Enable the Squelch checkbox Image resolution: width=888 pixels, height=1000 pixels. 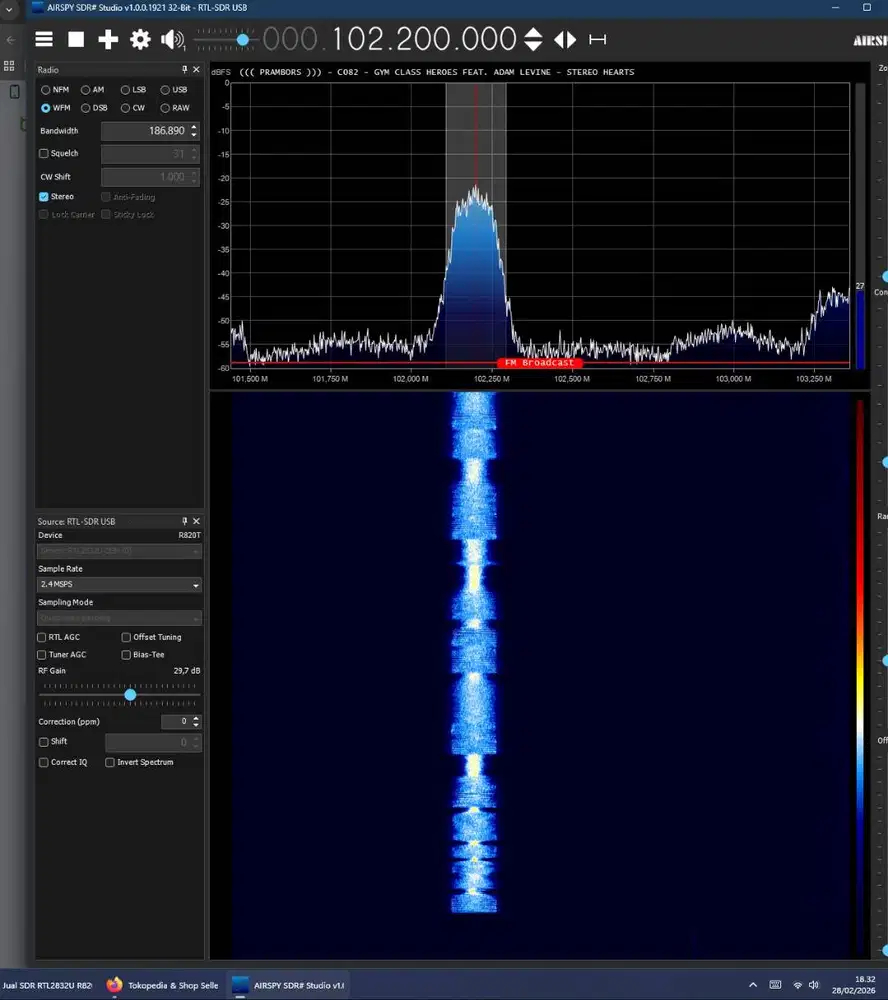[44, 154]
